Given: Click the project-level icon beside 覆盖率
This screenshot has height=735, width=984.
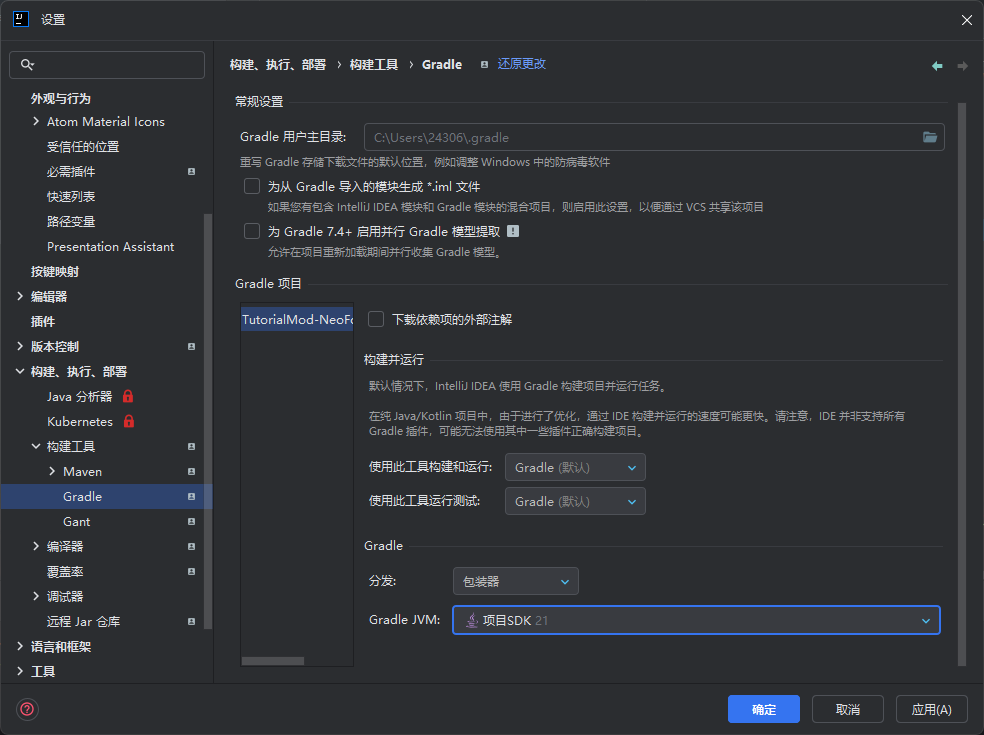Looking at the screenshot, I should point(191,571).
